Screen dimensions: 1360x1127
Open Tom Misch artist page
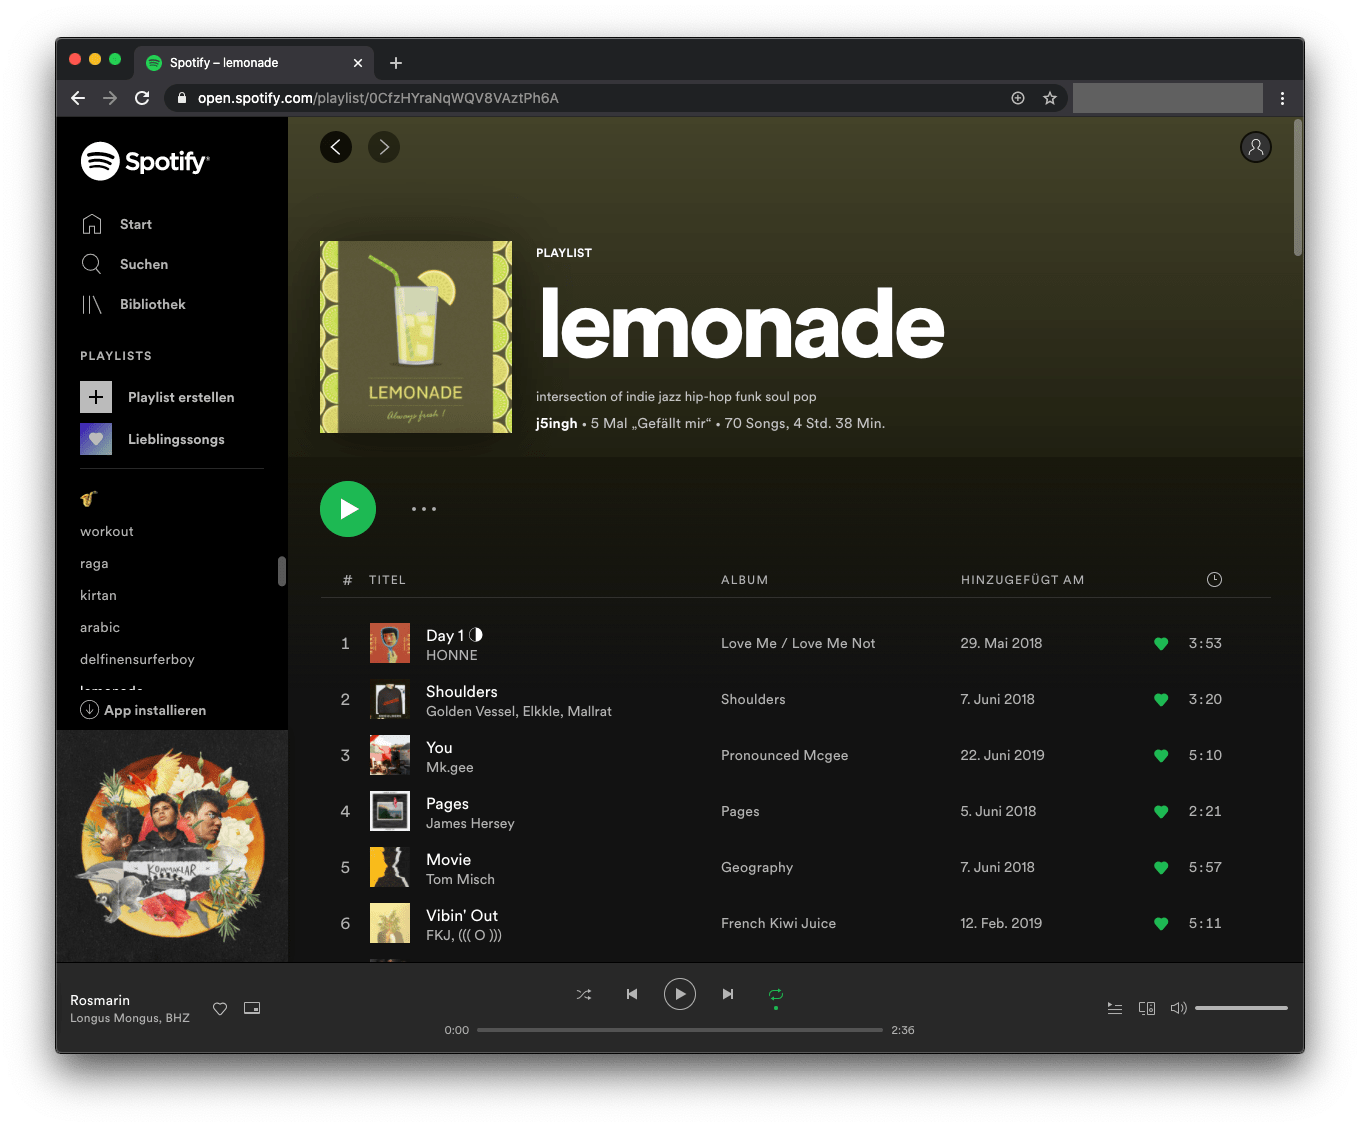coord(460,879)
